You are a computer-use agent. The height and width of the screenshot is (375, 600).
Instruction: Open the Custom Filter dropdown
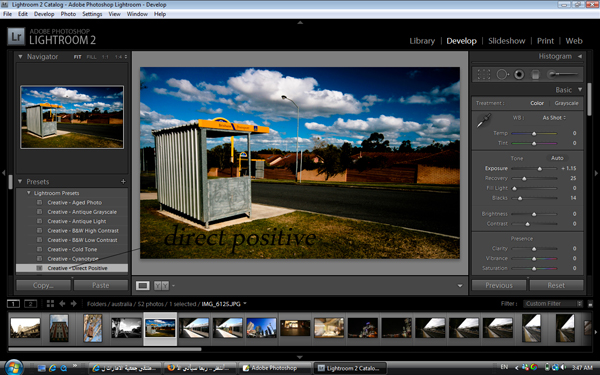(x=553, y=303)
